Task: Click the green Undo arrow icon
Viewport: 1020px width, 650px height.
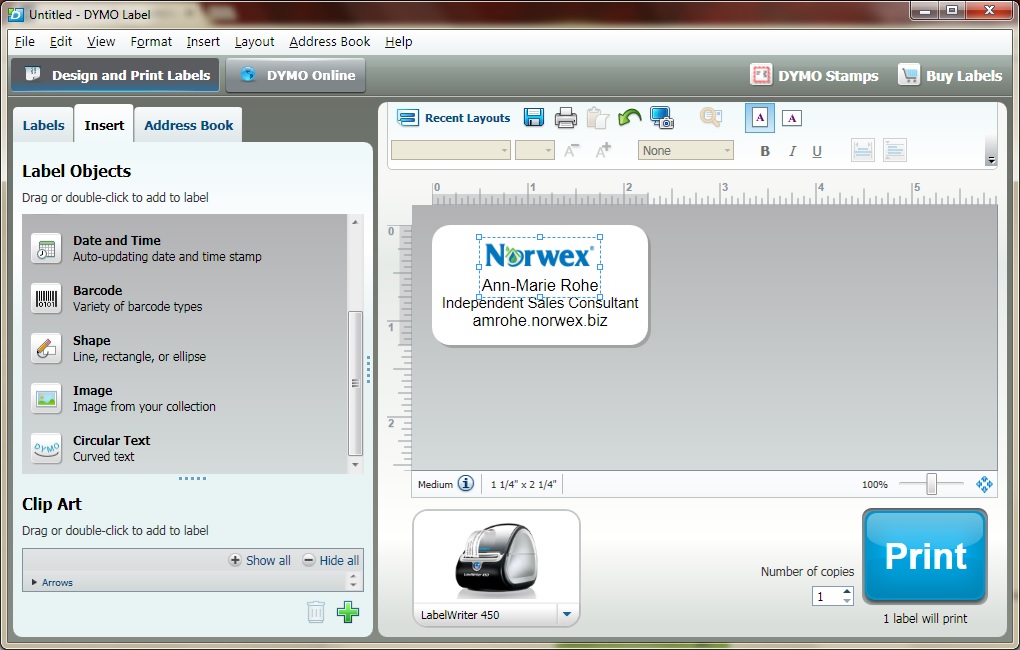Action: point(629,117)
